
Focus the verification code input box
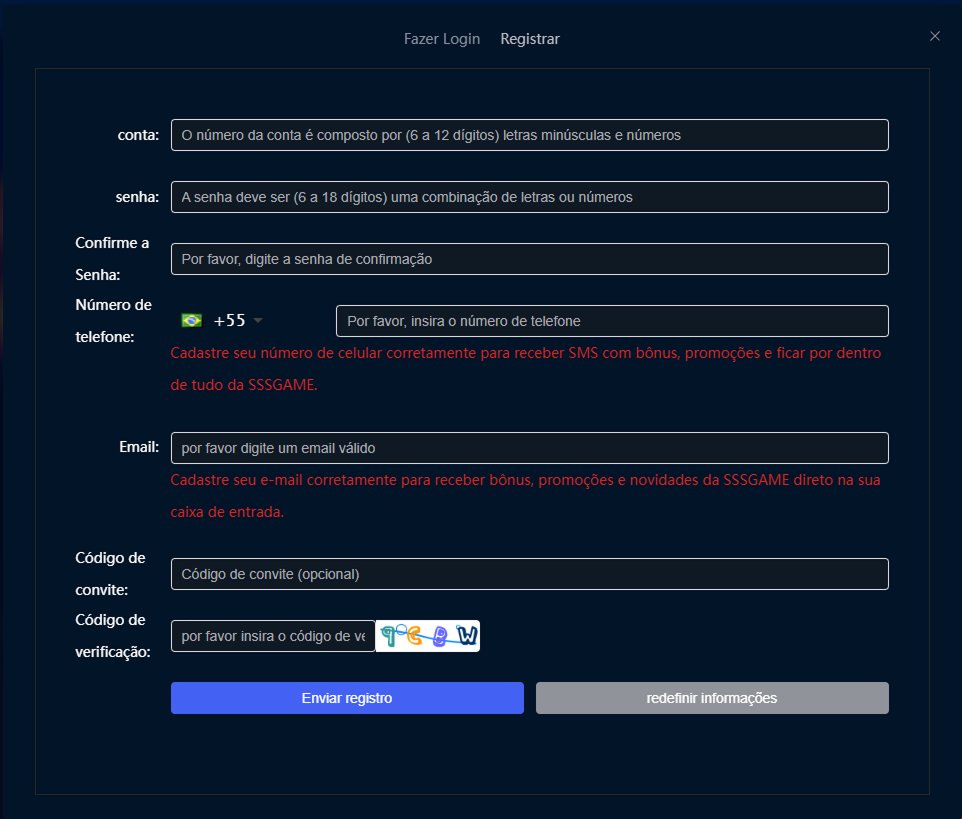point(273,636)
